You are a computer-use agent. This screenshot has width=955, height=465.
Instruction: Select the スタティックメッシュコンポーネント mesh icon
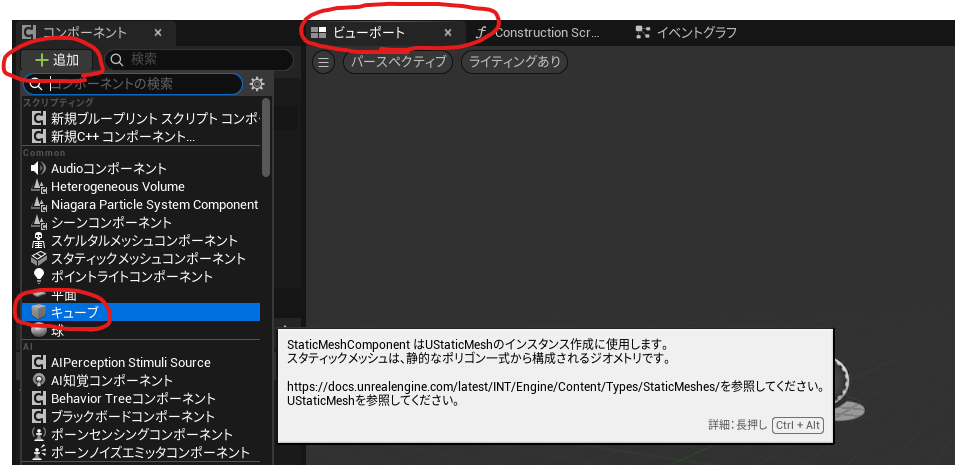click(x=39, y=258)
